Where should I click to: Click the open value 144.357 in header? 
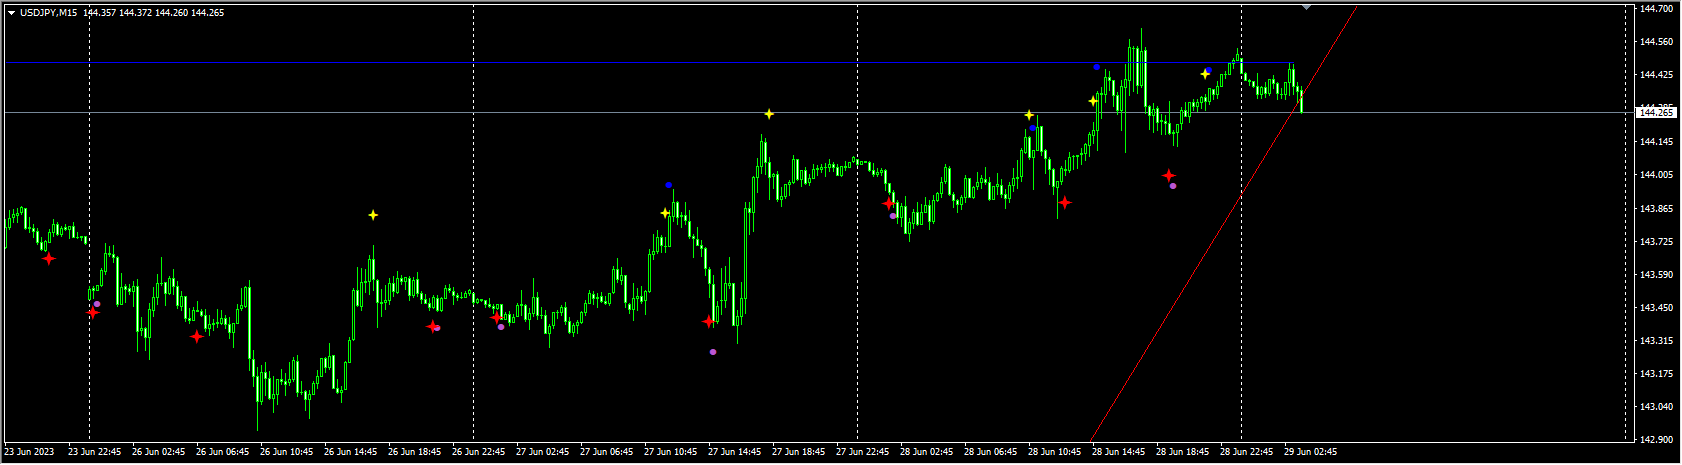click(x=101, y=13)
